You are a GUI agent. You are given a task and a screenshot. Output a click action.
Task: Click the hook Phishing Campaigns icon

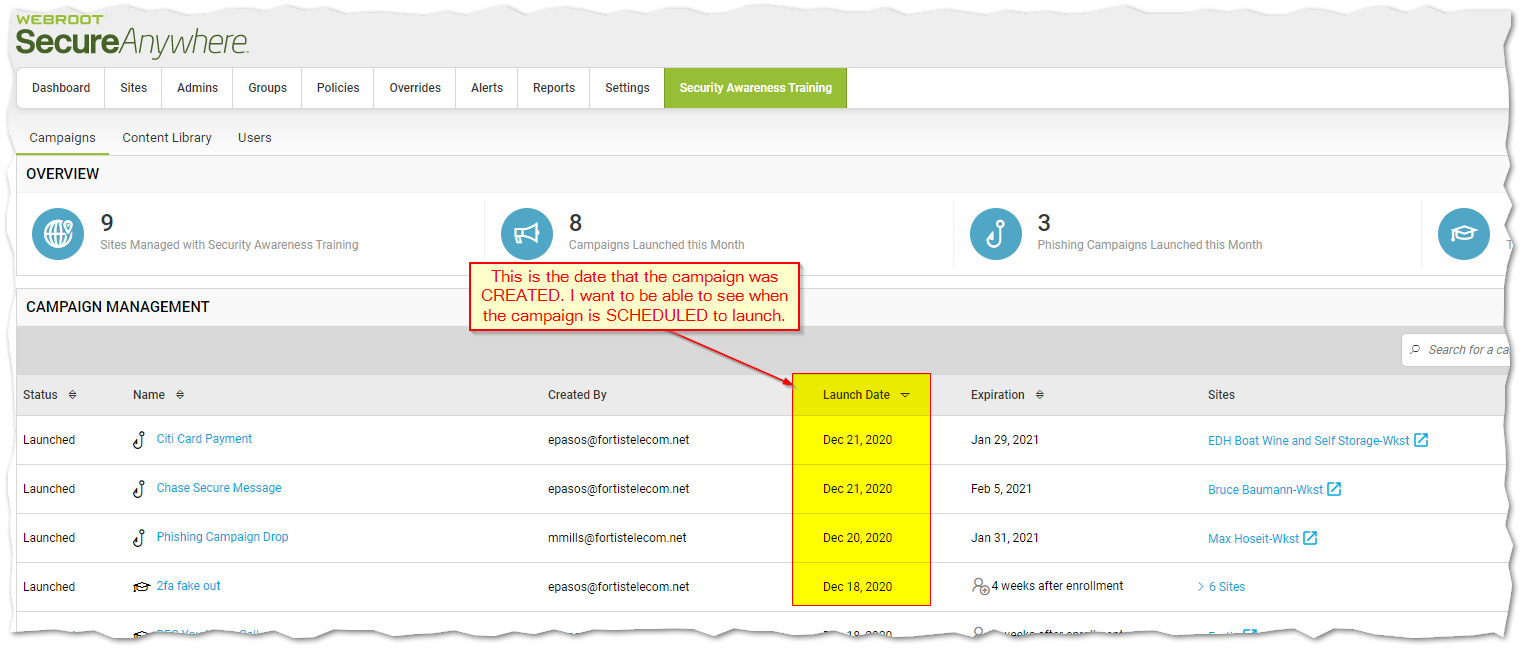995,234
